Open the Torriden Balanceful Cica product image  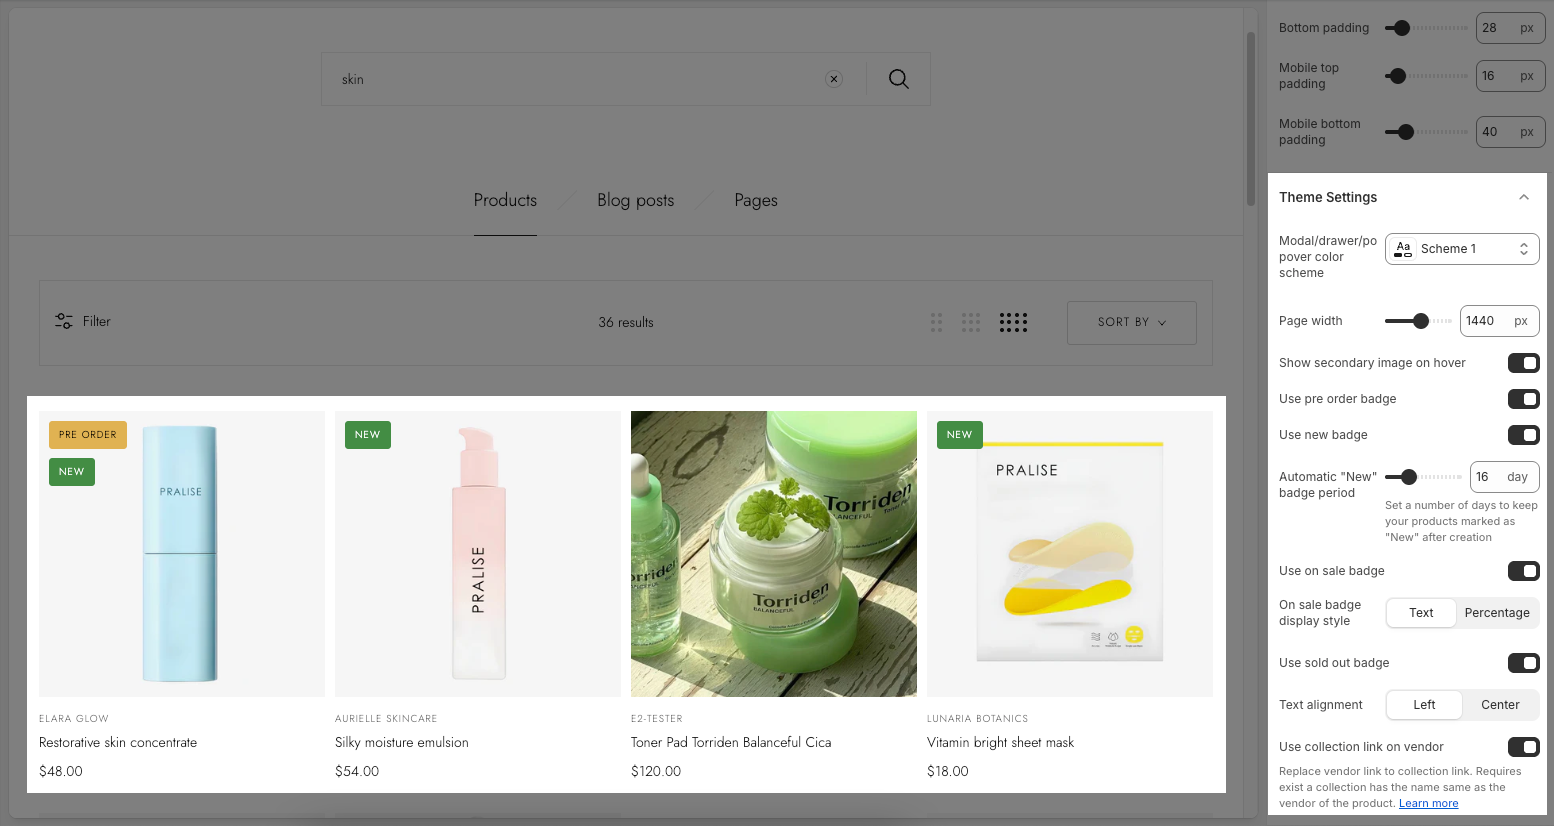click(x=773, y=553)
